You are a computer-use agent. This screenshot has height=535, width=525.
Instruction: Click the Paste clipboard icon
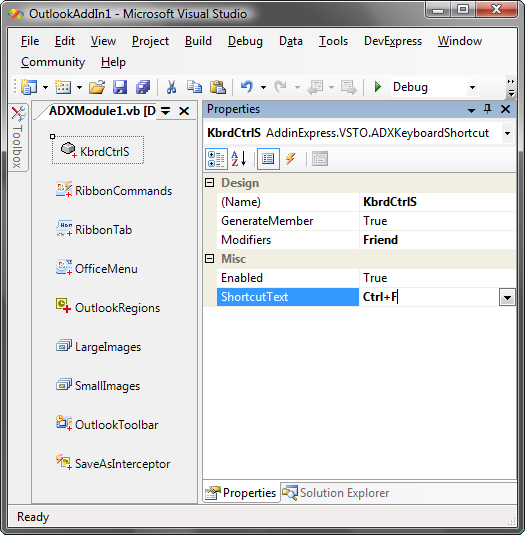tap(218, 87)
